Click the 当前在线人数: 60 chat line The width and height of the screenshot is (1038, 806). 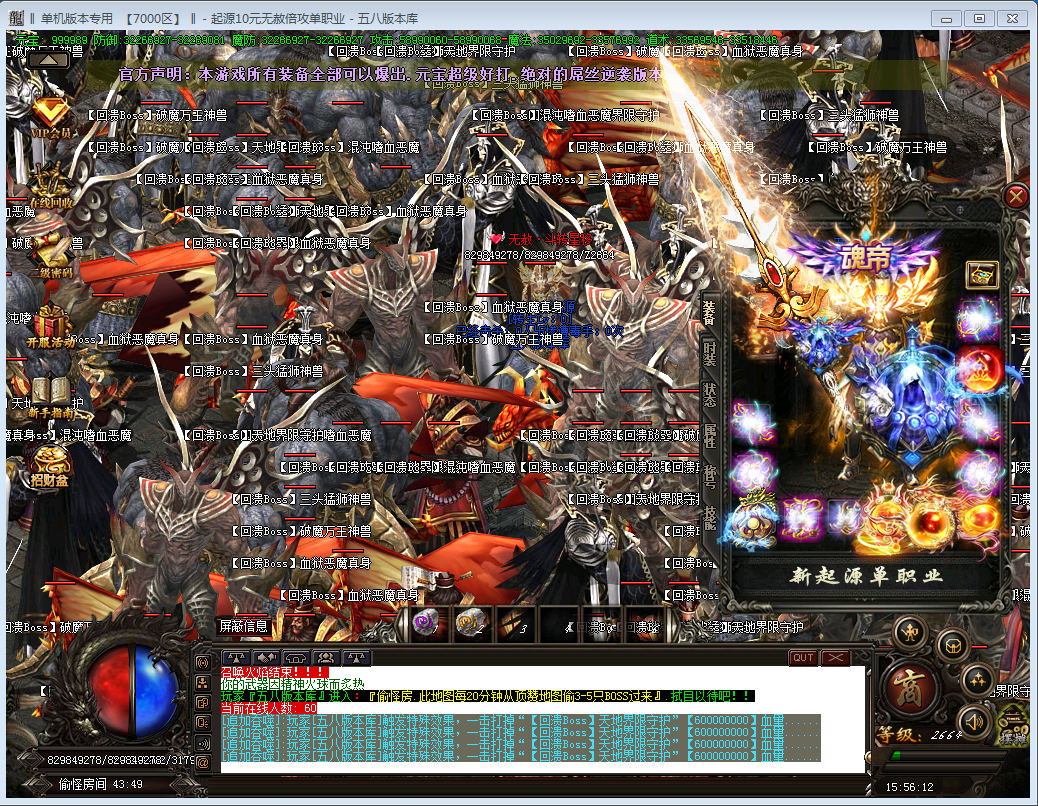pos(269,708)
